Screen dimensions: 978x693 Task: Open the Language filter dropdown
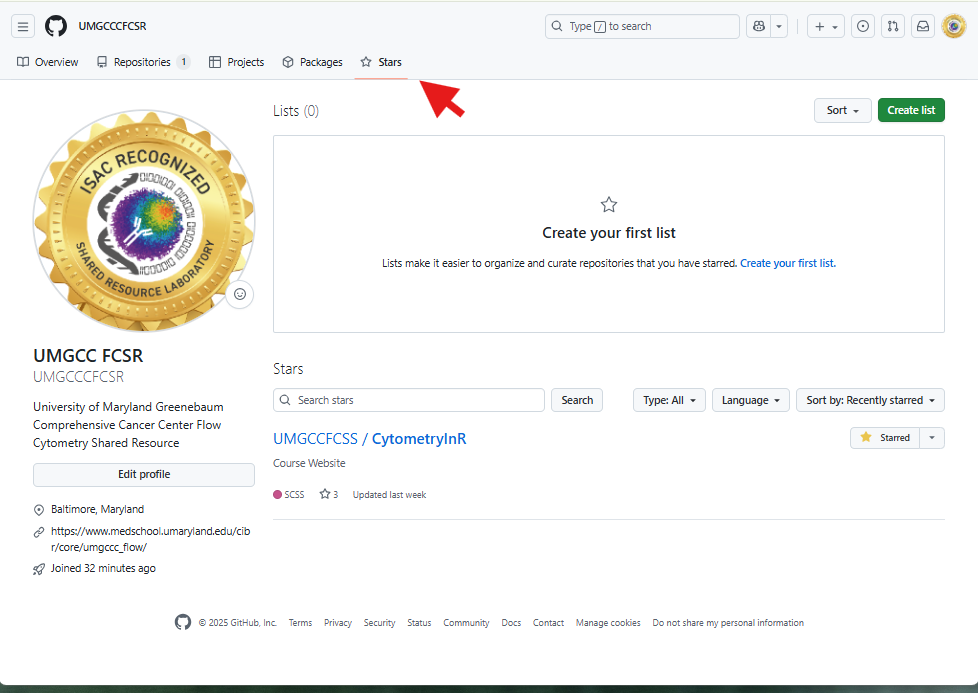(750, 400)
